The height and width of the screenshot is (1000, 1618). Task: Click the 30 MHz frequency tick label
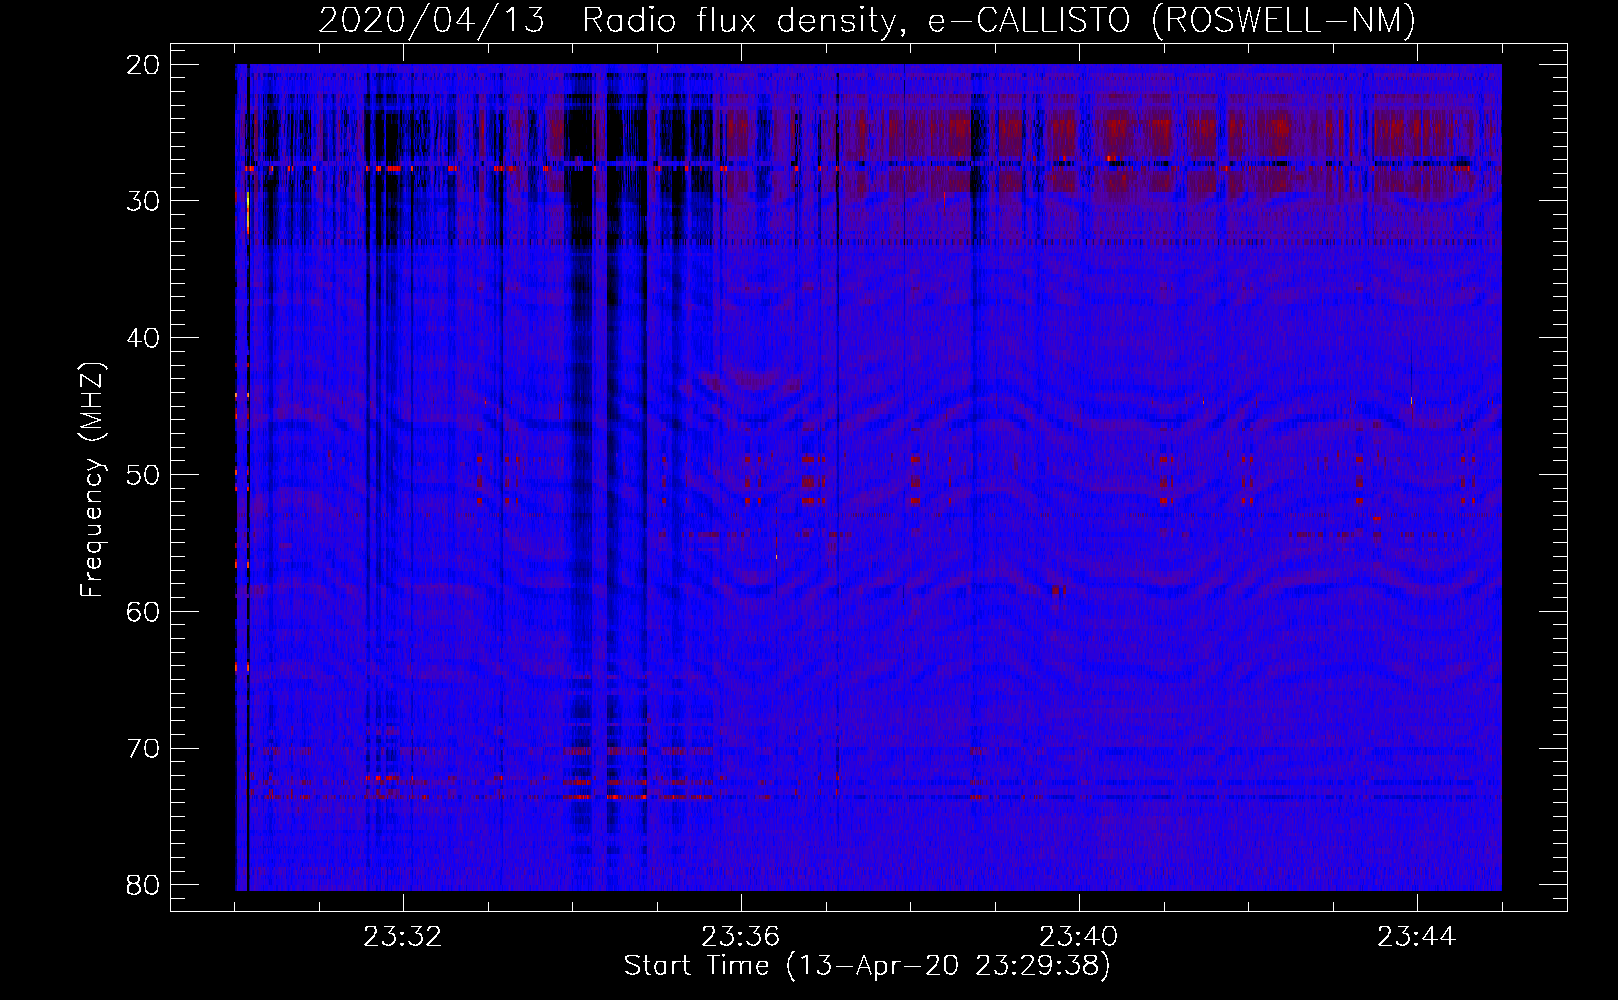(144, 201)
